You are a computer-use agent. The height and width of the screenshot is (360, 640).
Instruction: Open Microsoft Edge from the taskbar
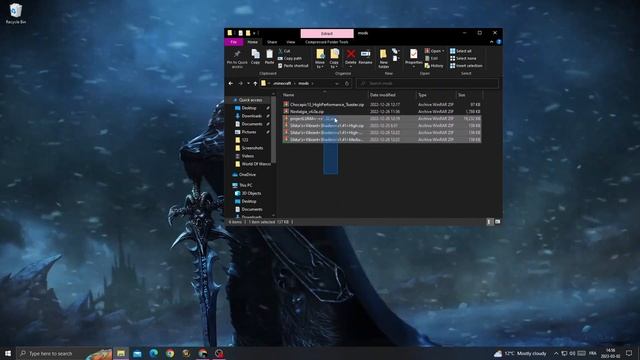tap(153, 353)
